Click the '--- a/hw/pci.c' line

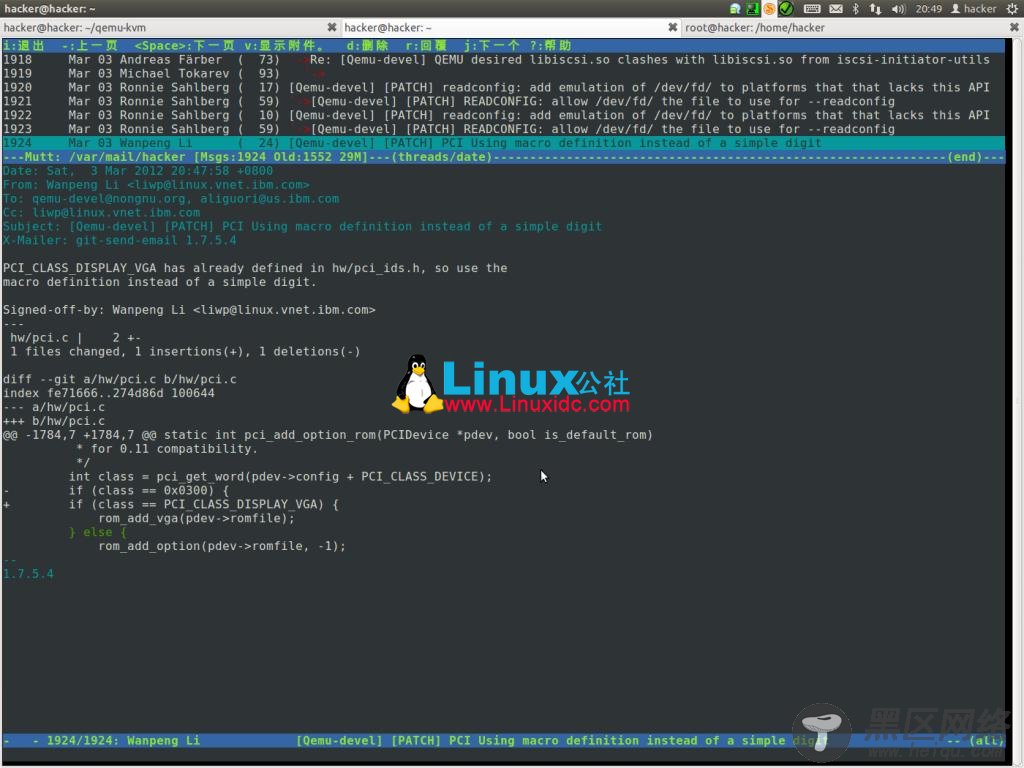(x=54, y=407)
